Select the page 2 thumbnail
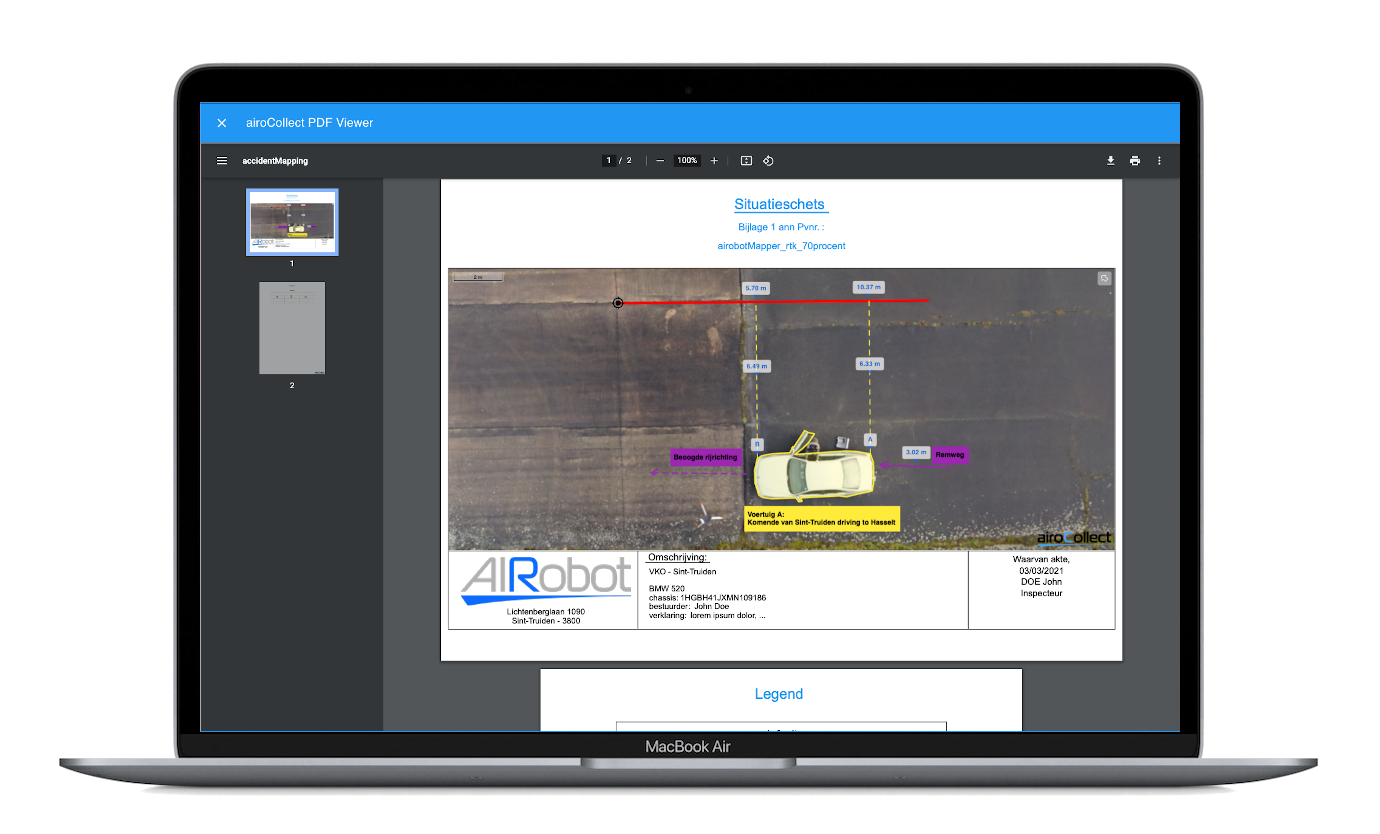This screenshot has height=834, width=1380. pos(292,328)
